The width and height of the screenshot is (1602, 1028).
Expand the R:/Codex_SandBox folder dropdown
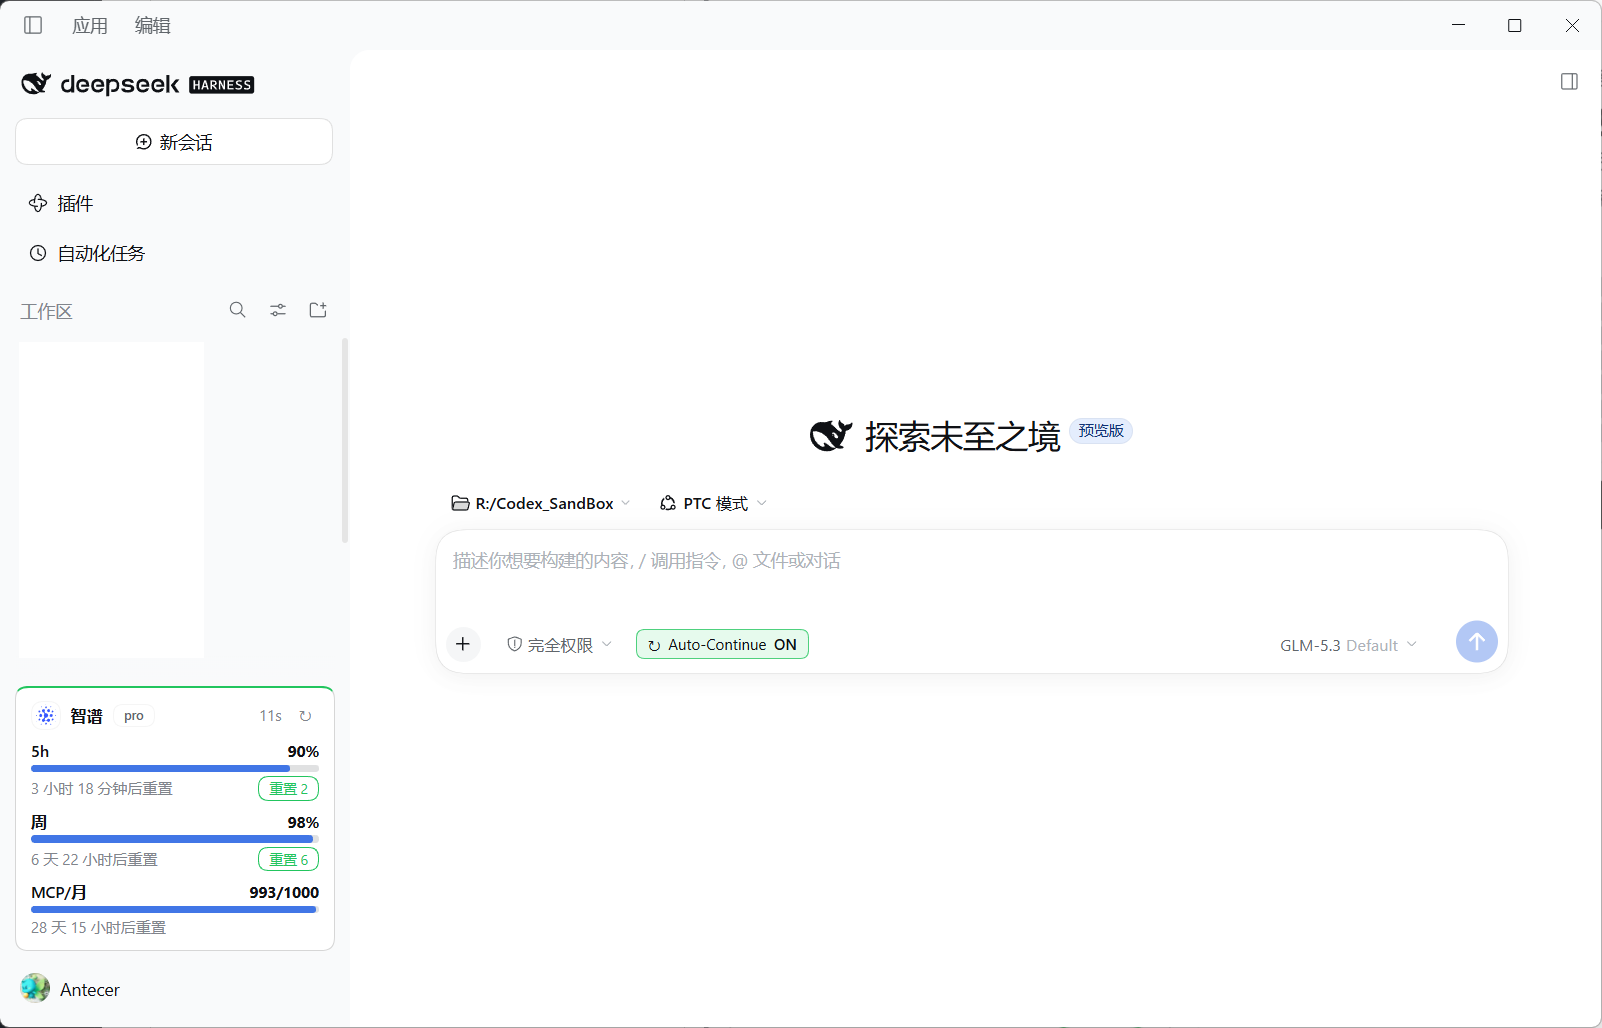coord(541,503)
